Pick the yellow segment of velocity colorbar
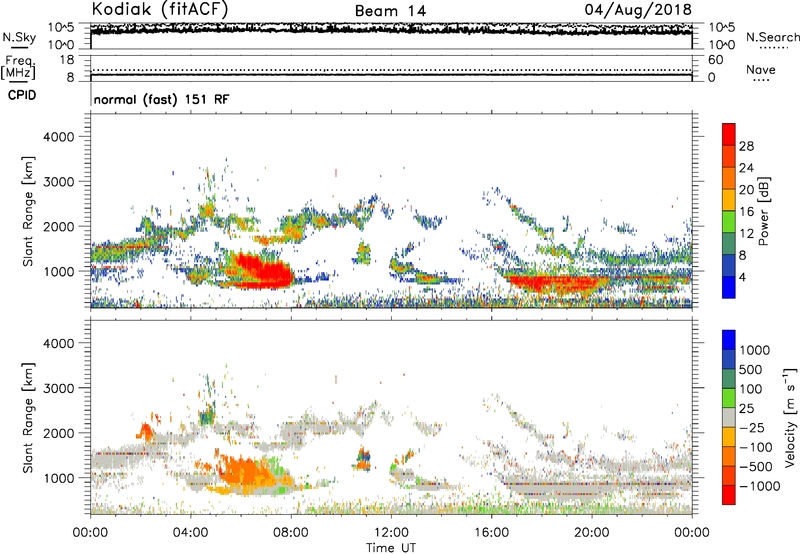 [729, 437]
